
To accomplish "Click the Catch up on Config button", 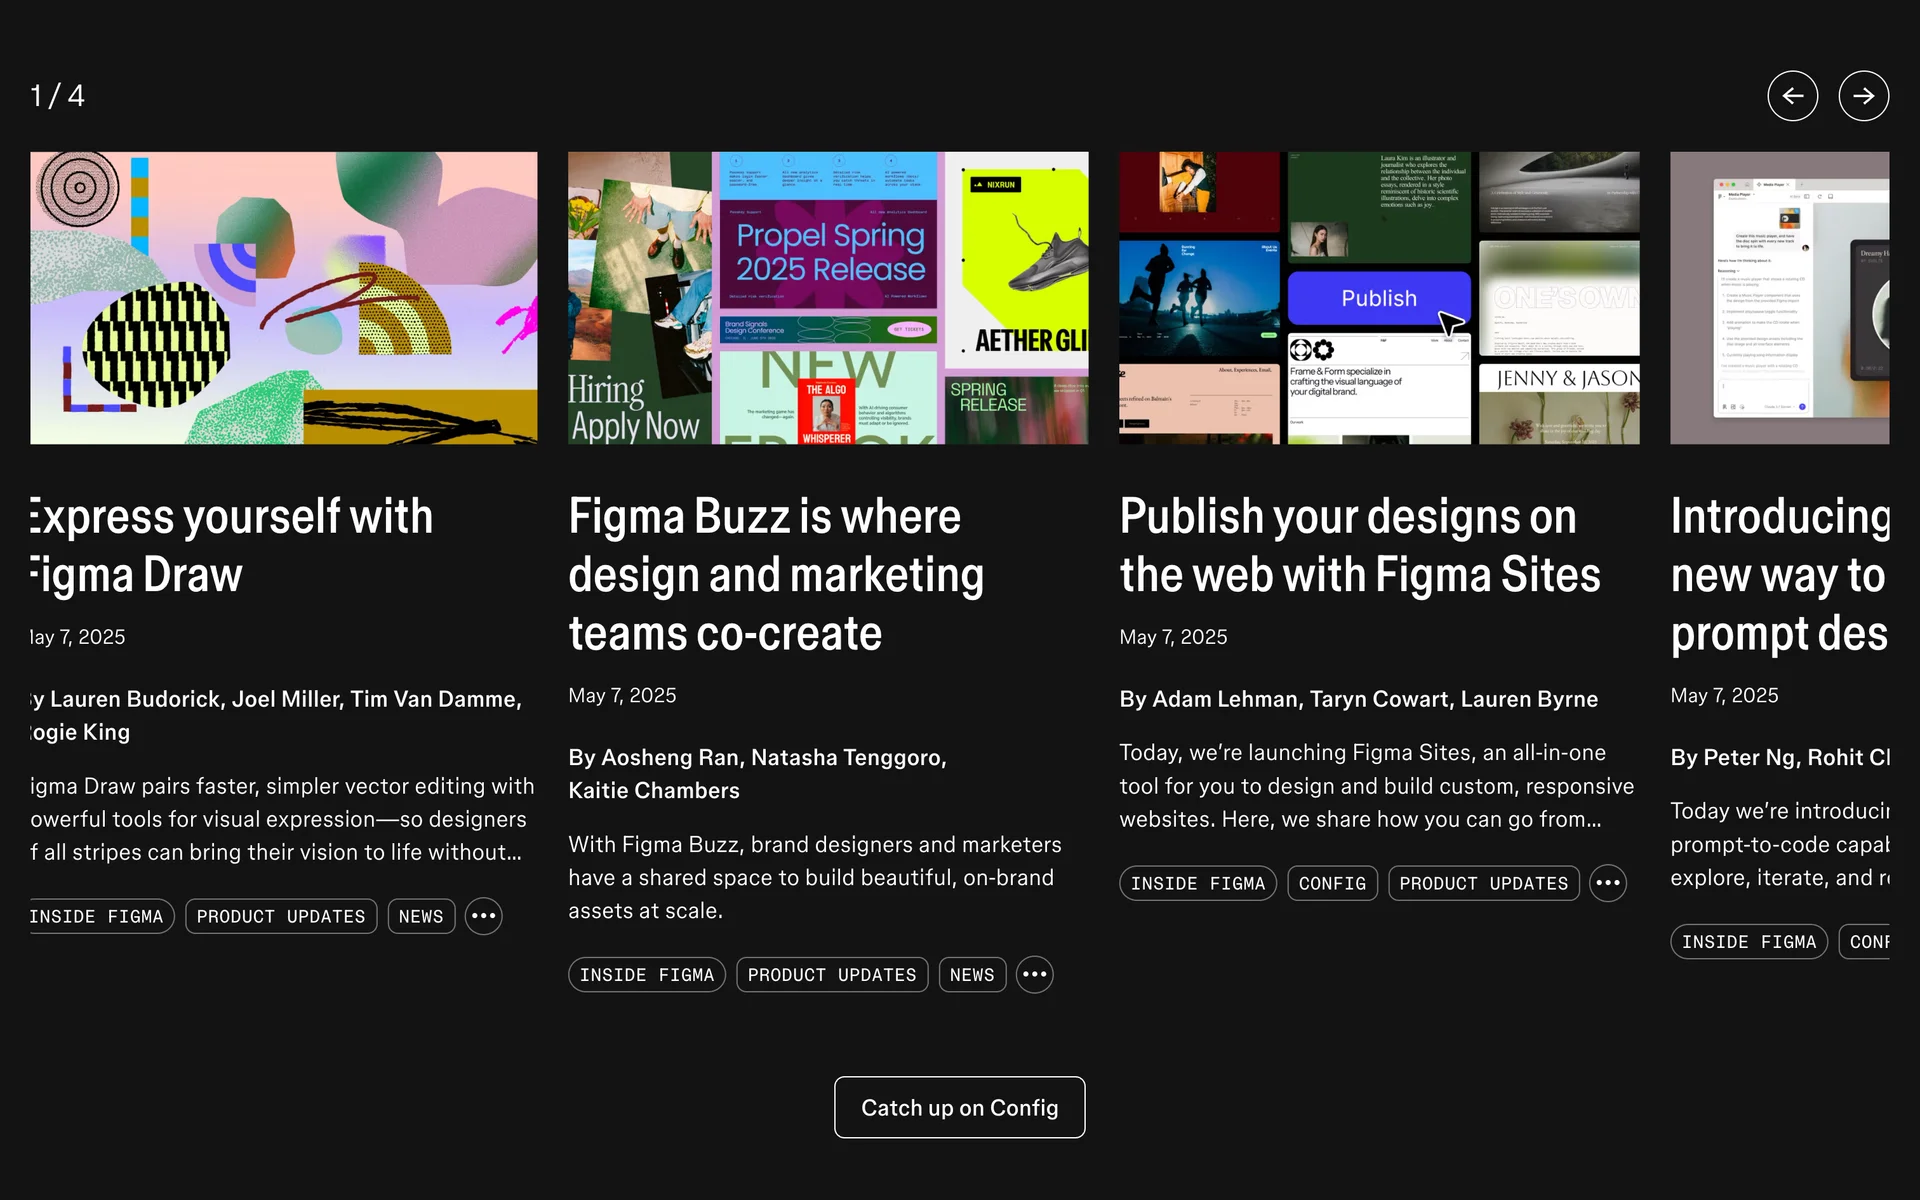I will [x=959, y=1107].
